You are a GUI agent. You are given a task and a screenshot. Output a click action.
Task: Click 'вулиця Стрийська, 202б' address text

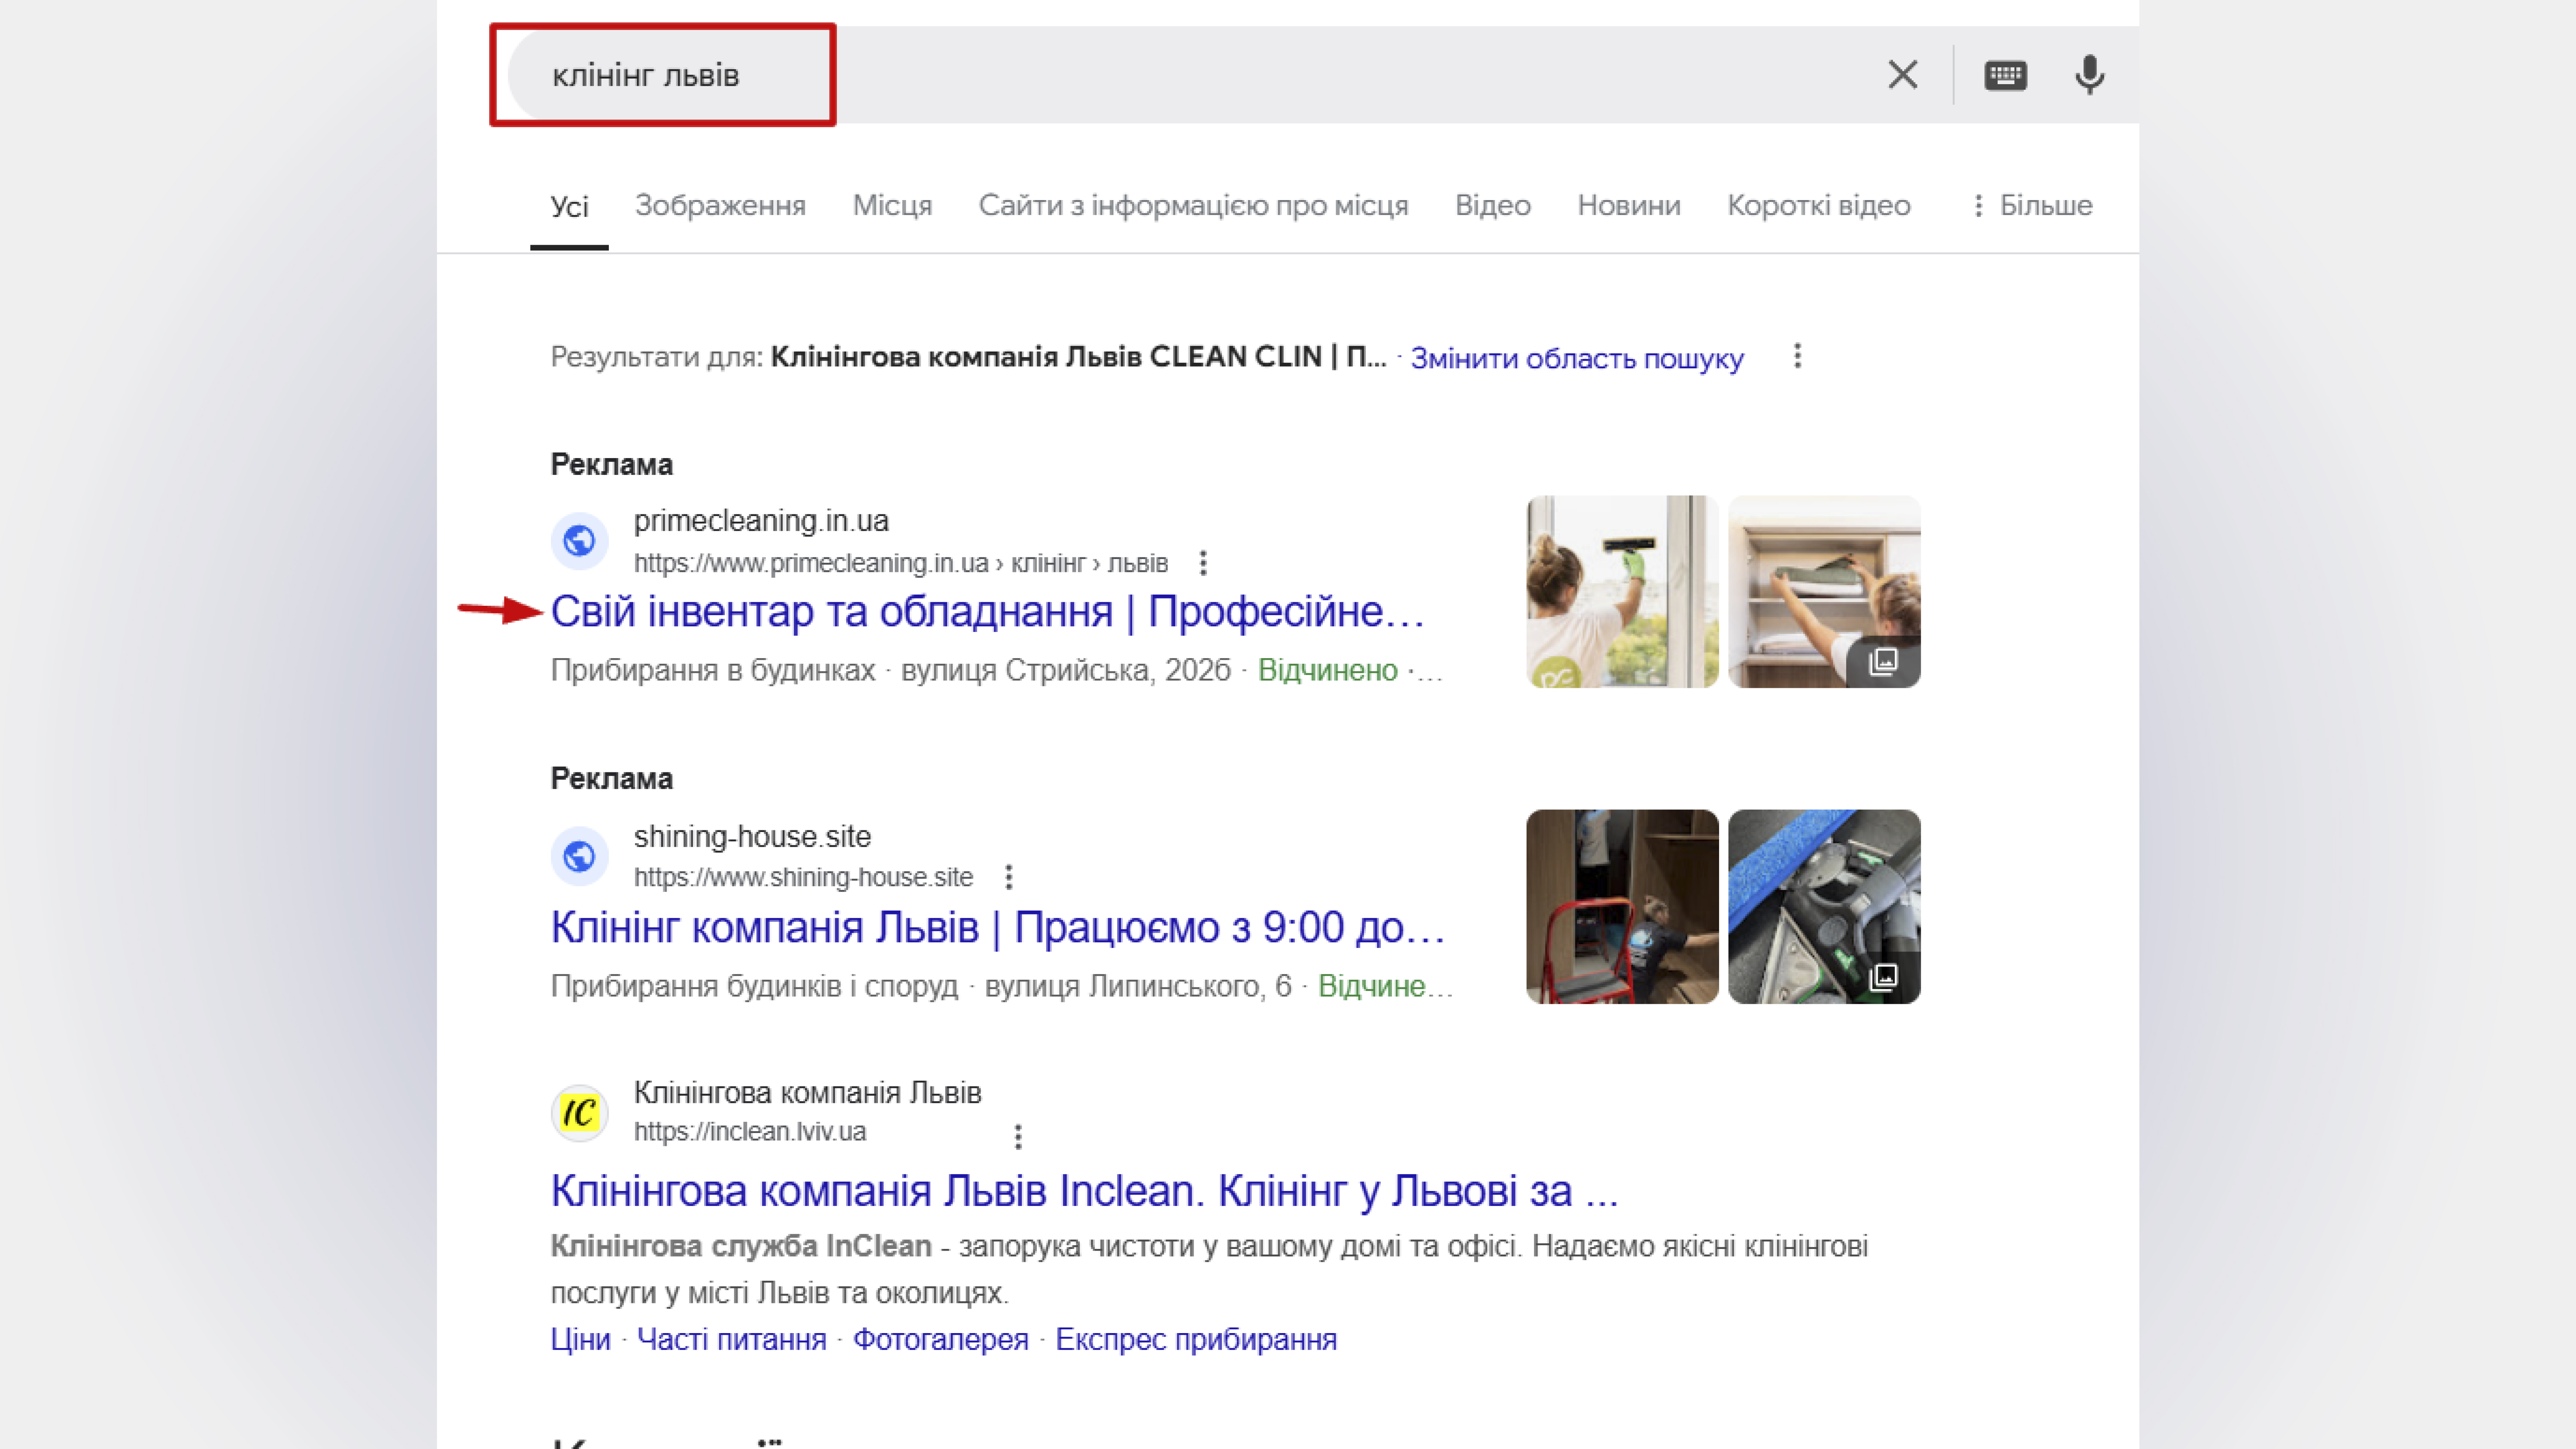(x=1065, y=670)
